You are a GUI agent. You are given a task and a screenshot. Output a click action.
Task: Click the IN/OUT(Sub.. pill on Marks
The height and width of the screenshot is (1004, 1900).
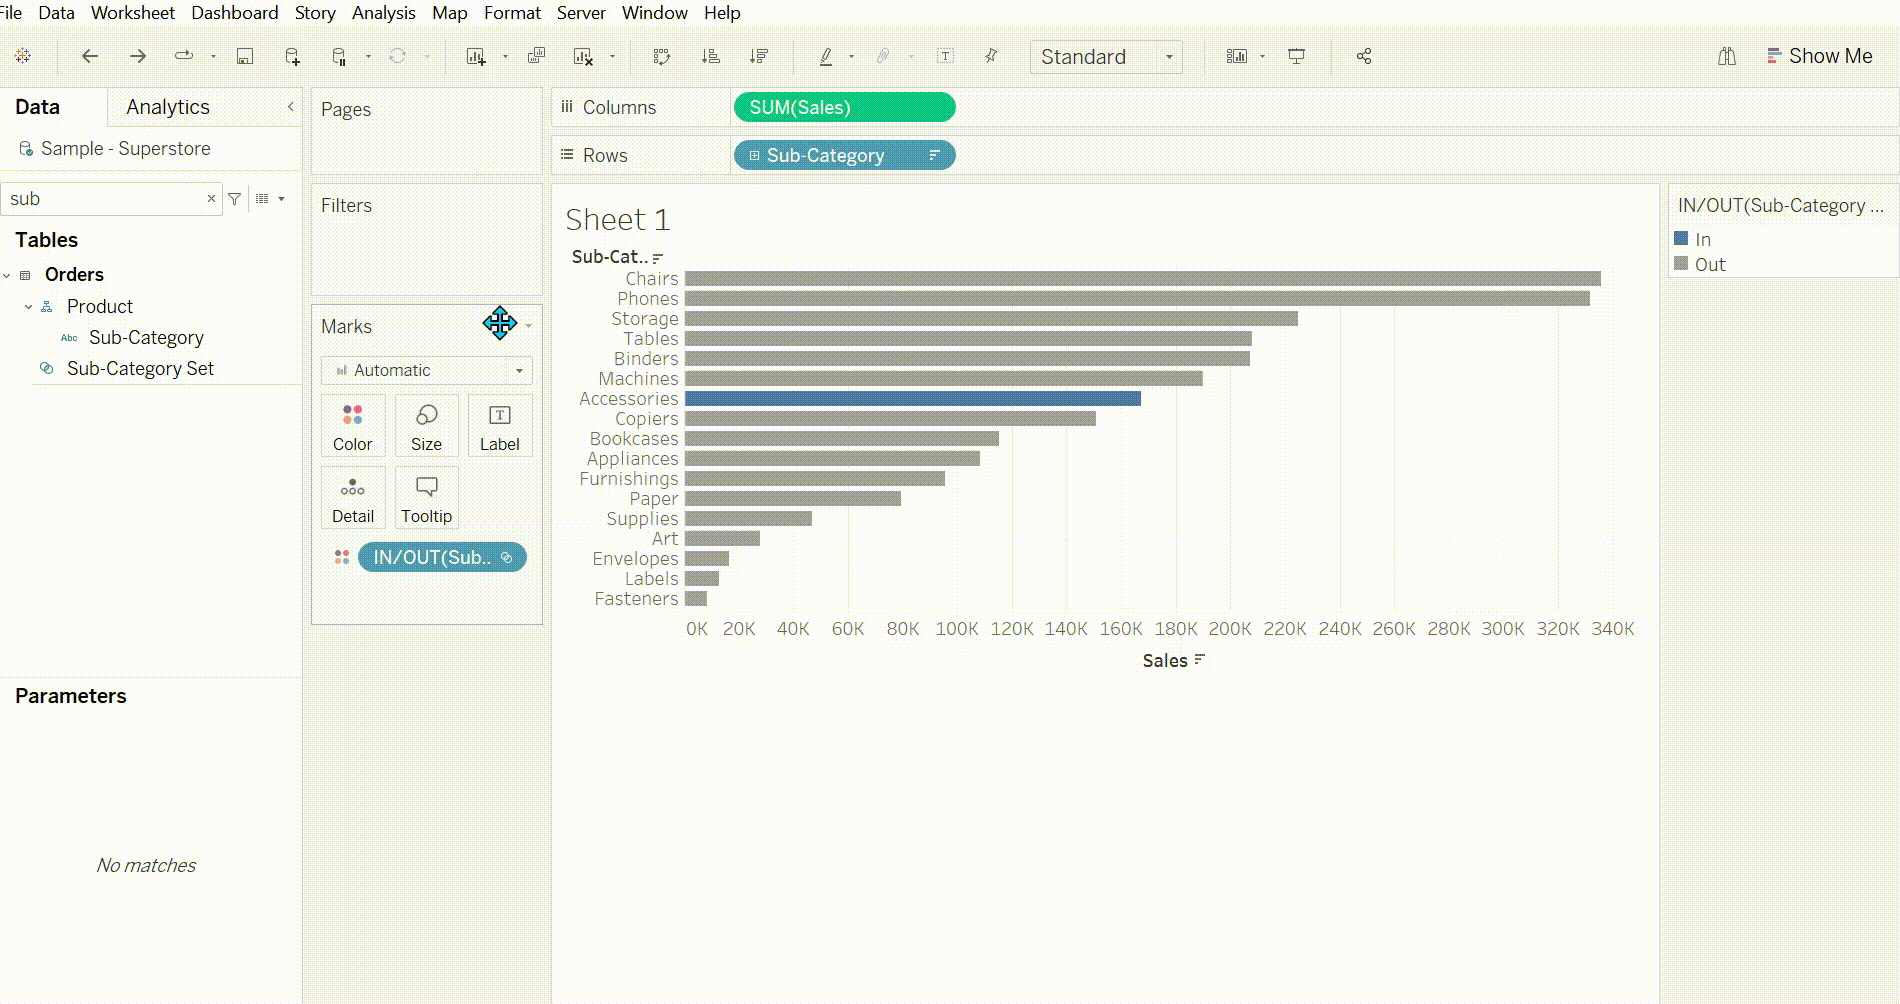(442, 557)
